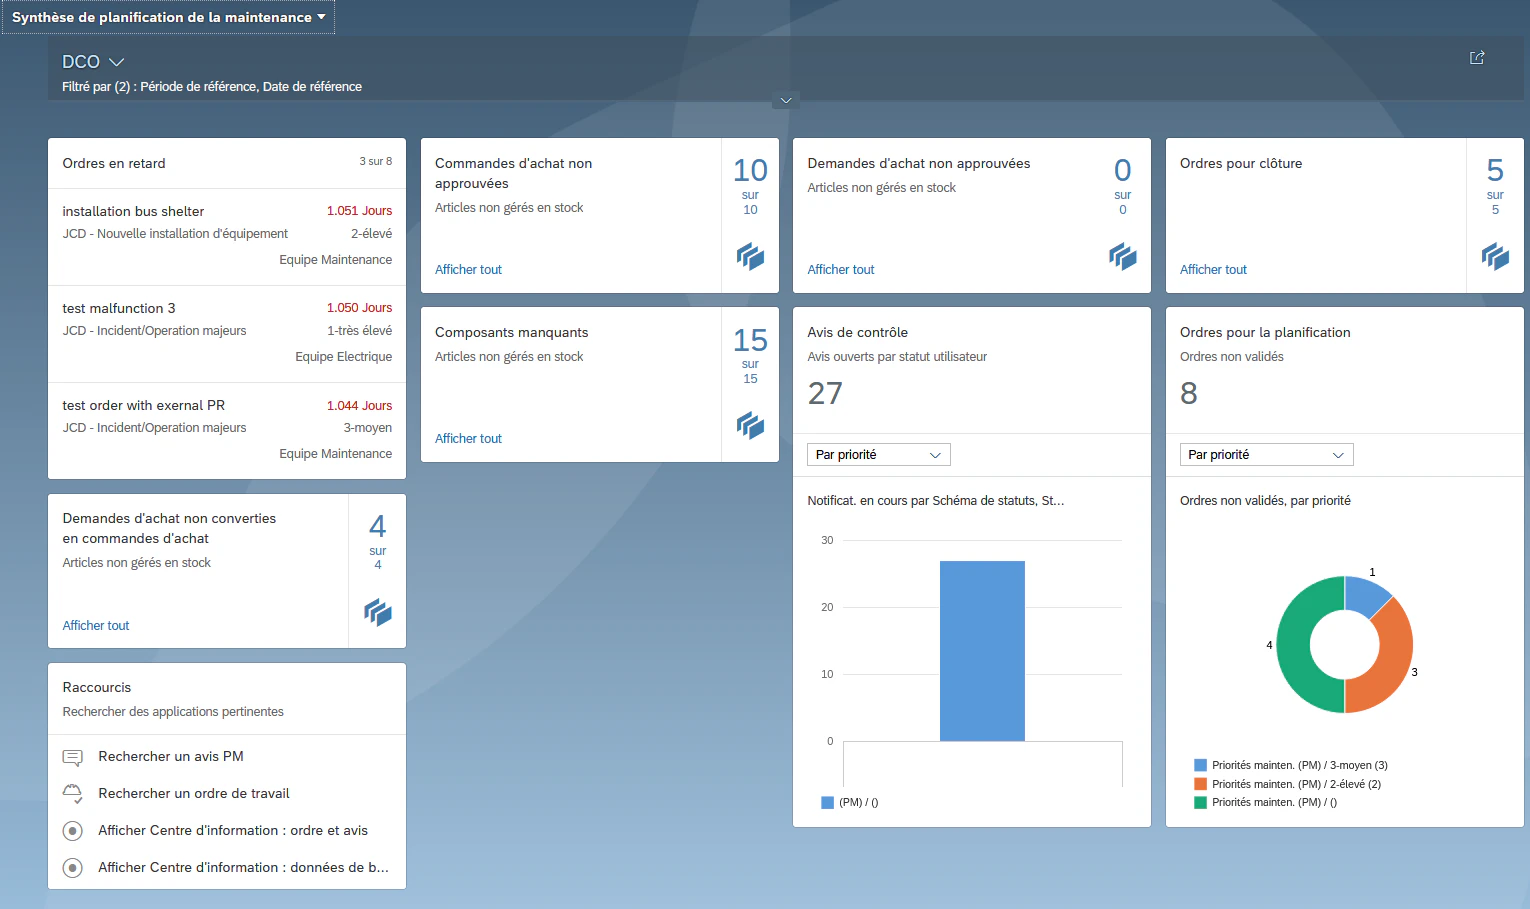This screenshot has width=1530, height=909.
Task: Click stacked-cards icon on Composants manquants card
Action: tap(750, 426)
